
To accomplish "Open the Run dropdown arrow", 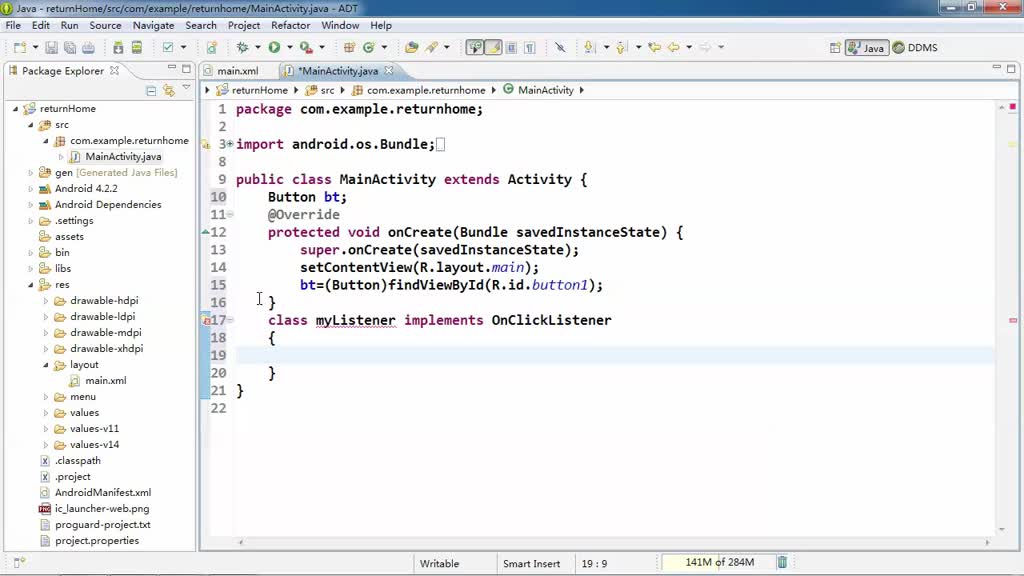I will [289, 48].
